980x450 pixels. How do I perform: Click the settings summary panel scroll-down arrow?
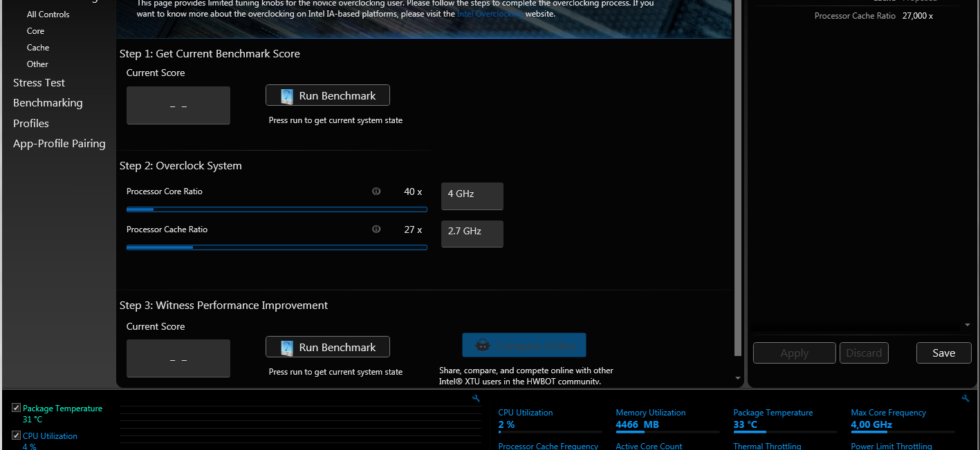point(968,325)
